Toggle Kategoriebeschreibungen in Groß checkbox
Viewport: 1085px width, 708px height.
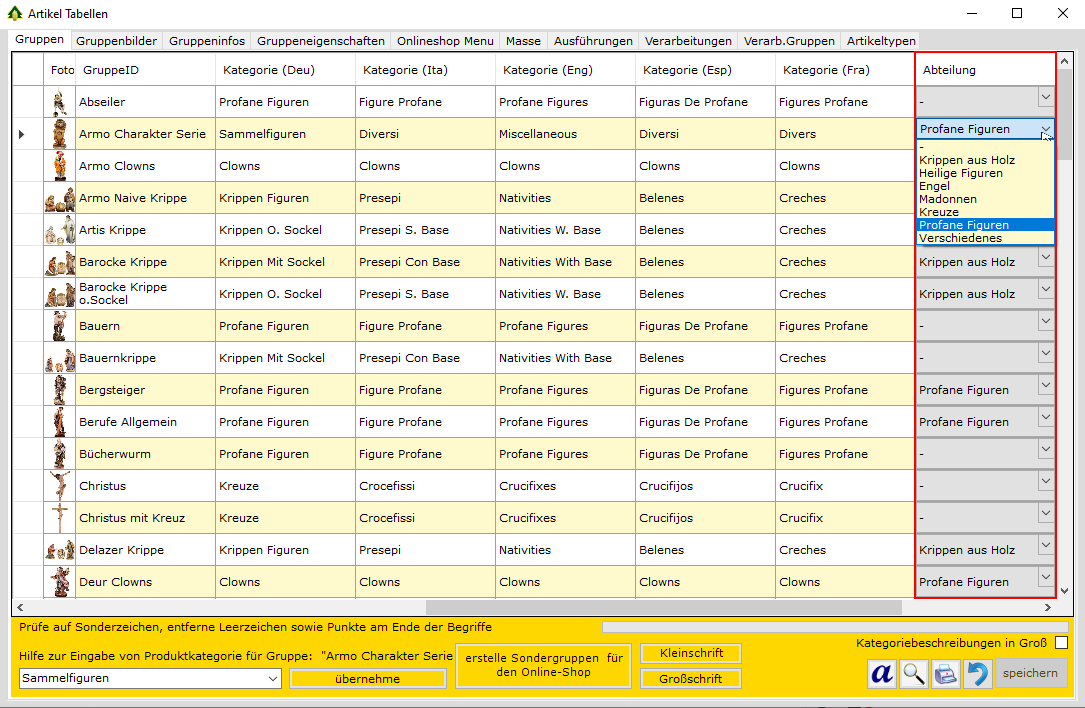1061,642
